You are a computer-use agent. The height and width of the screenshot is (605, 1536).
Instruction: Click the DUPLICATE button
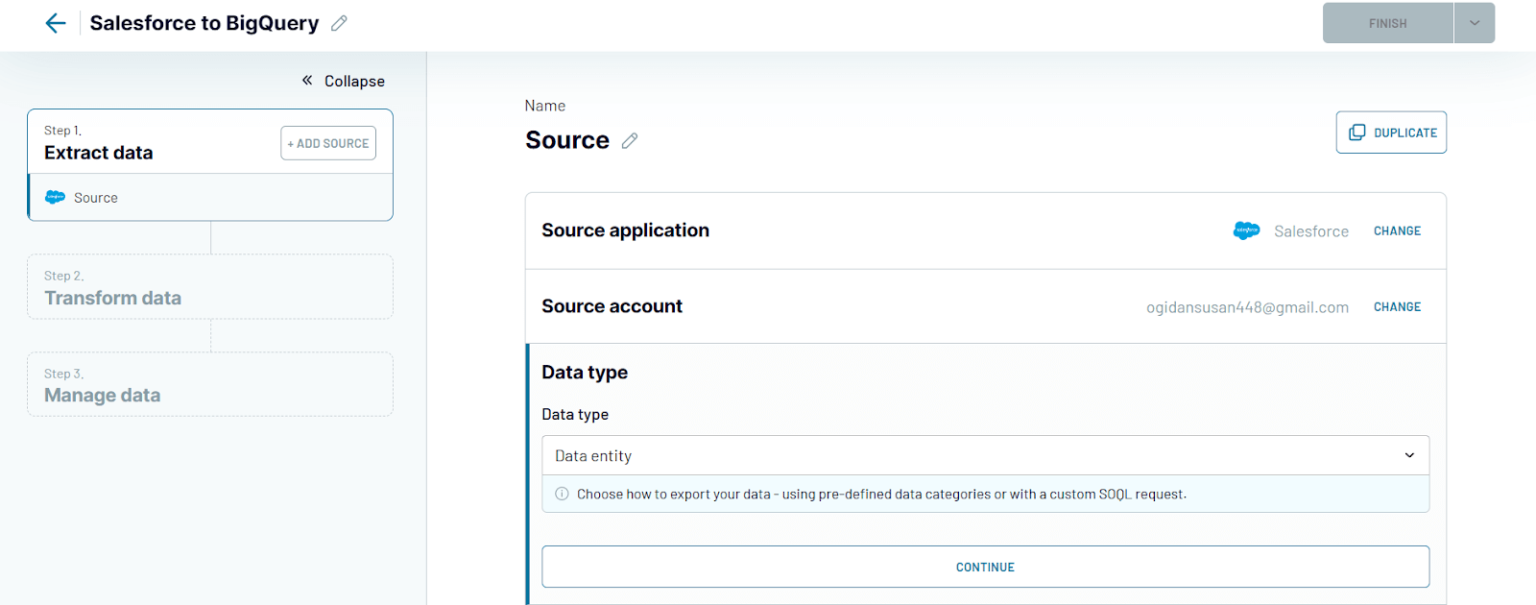pyautogui.click(x=1391, y=131)
